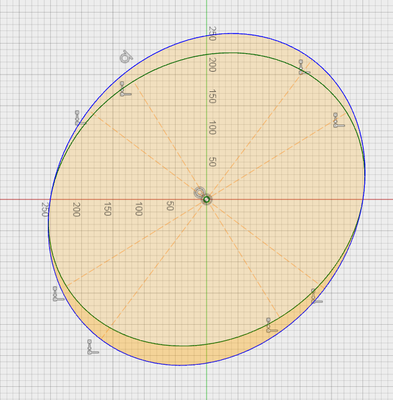Click the vertical axis label 150
The height and width of the screenshot is (400, 393).
tap(212, 96)
